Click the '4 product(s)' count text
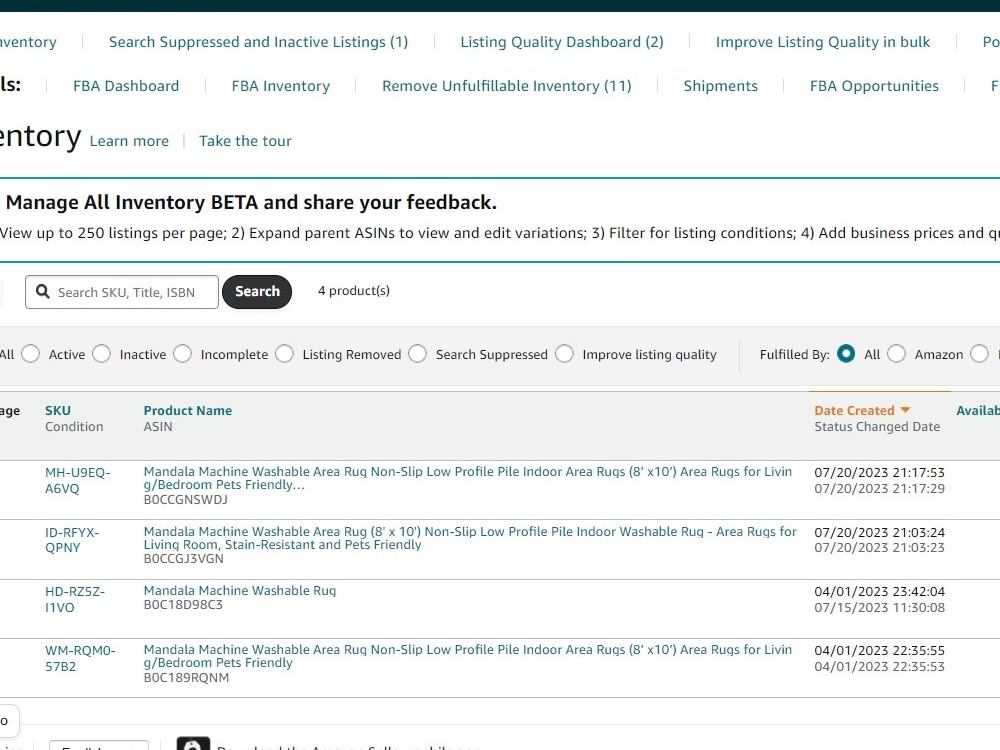Viewport: 1000px width, 750px height. [354, 291]
